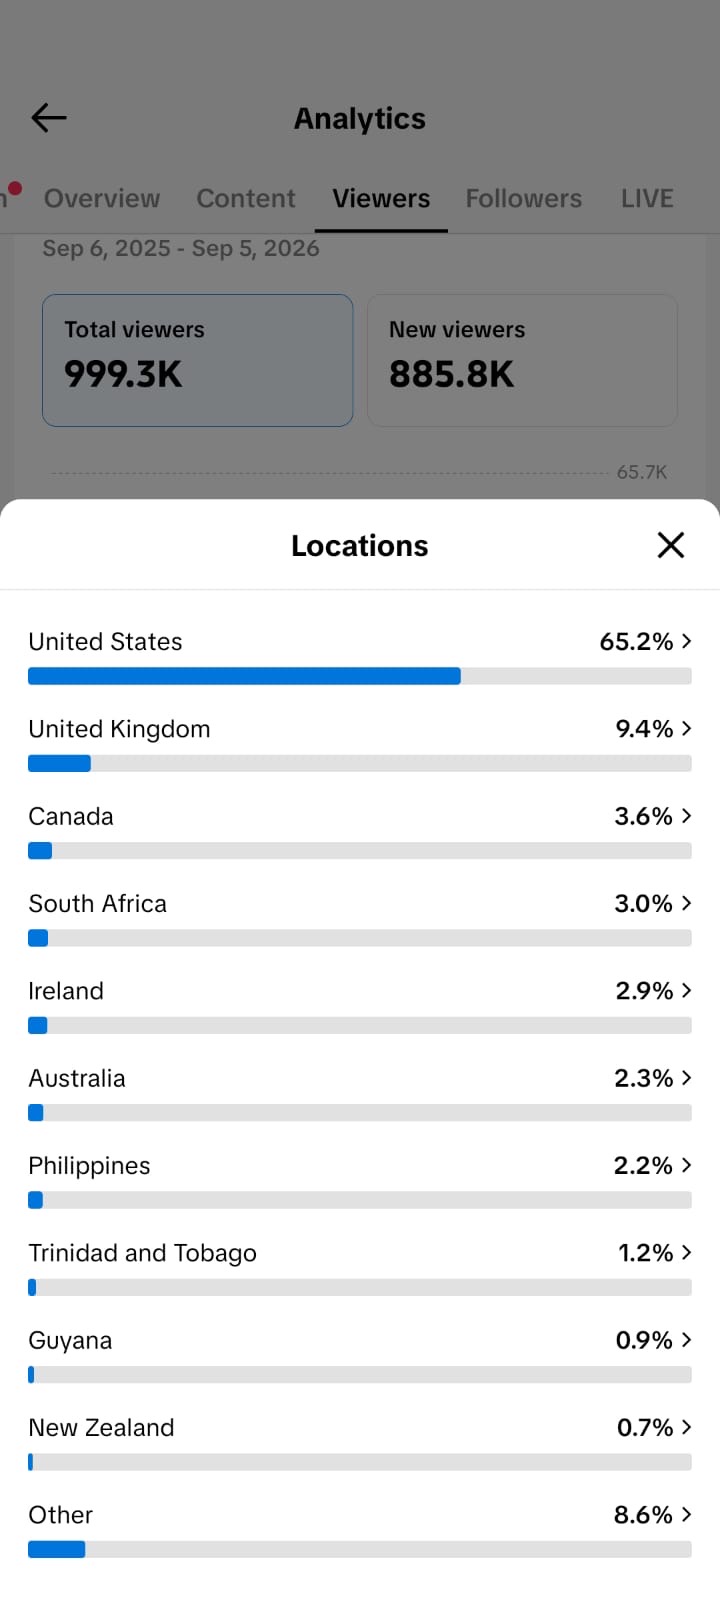Viewport: 720px width, 1600px height.
Task: Select the New viewers card
Action: point(522,360)
